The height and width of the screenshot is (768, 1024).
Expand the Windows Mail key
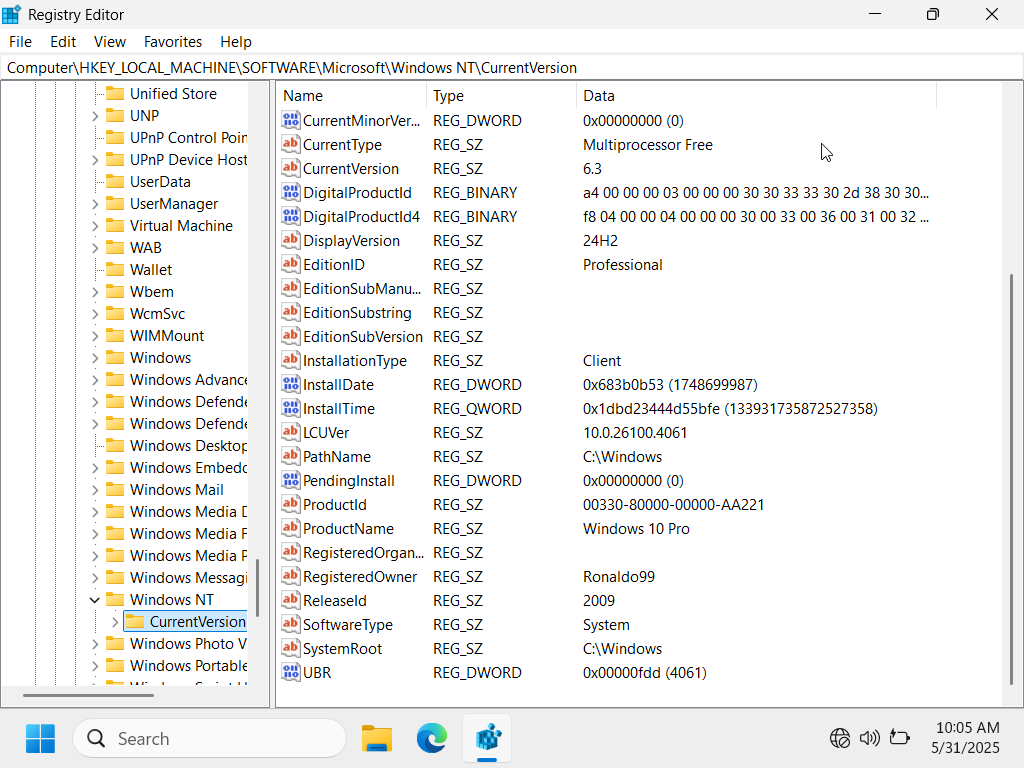point(95,490)
